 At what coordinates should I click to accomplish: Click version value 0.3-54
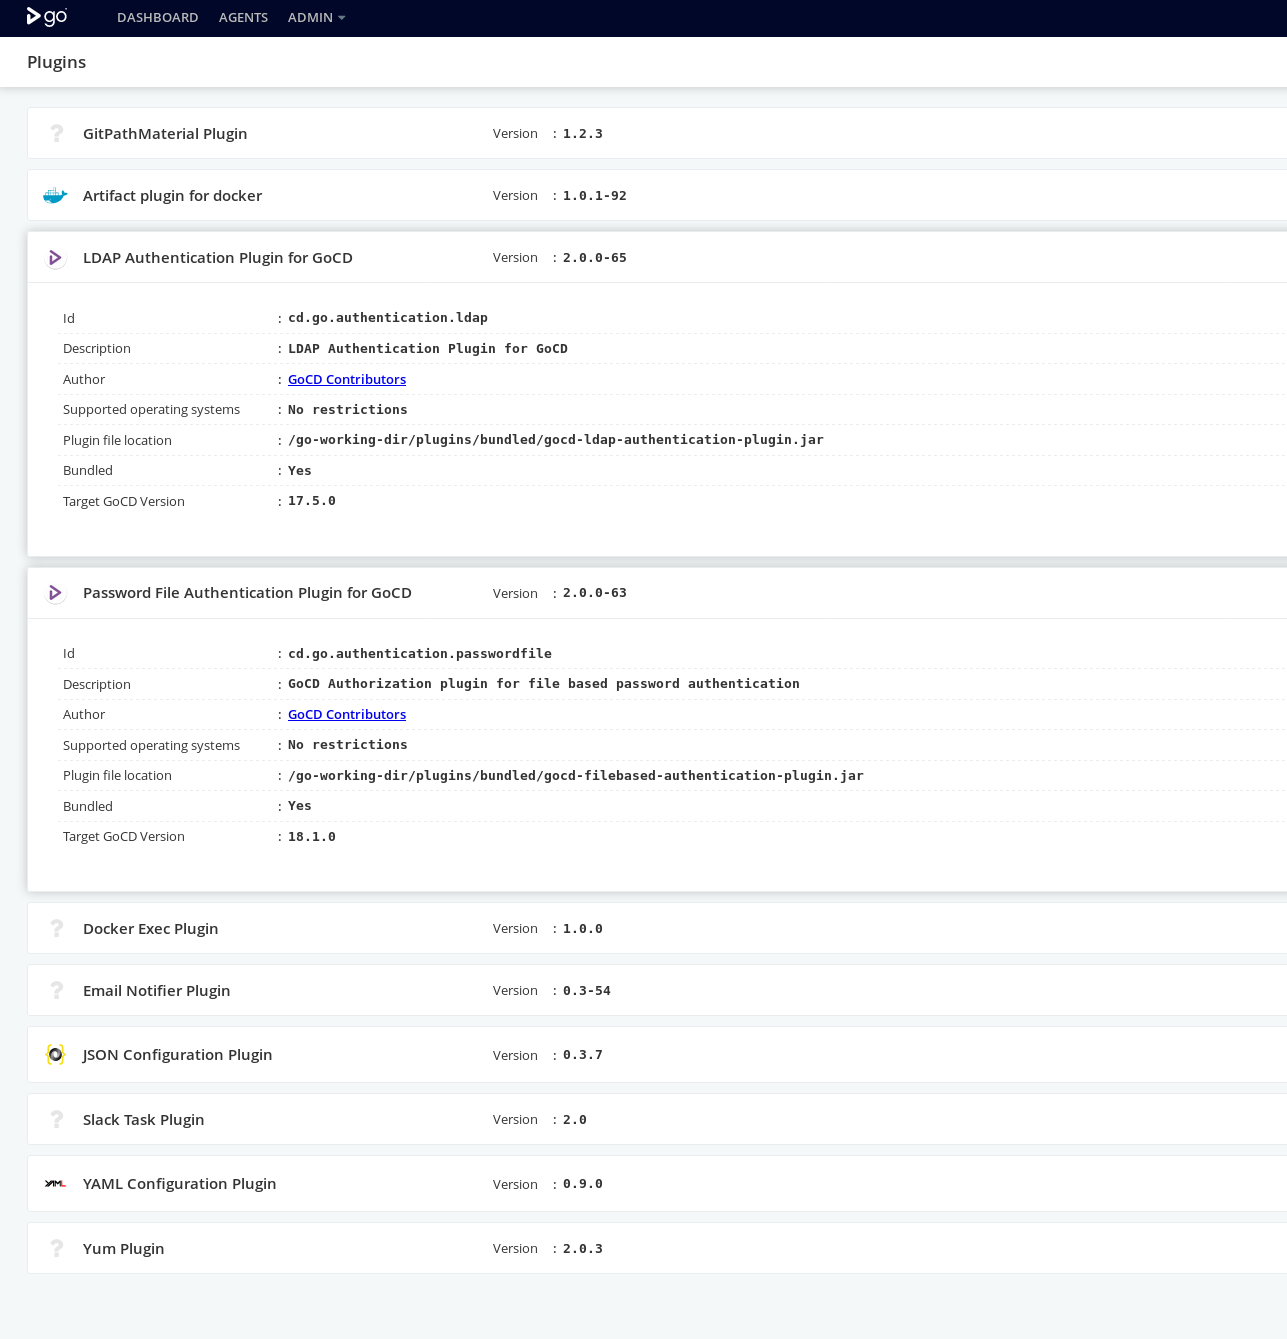tap(587, 990)
